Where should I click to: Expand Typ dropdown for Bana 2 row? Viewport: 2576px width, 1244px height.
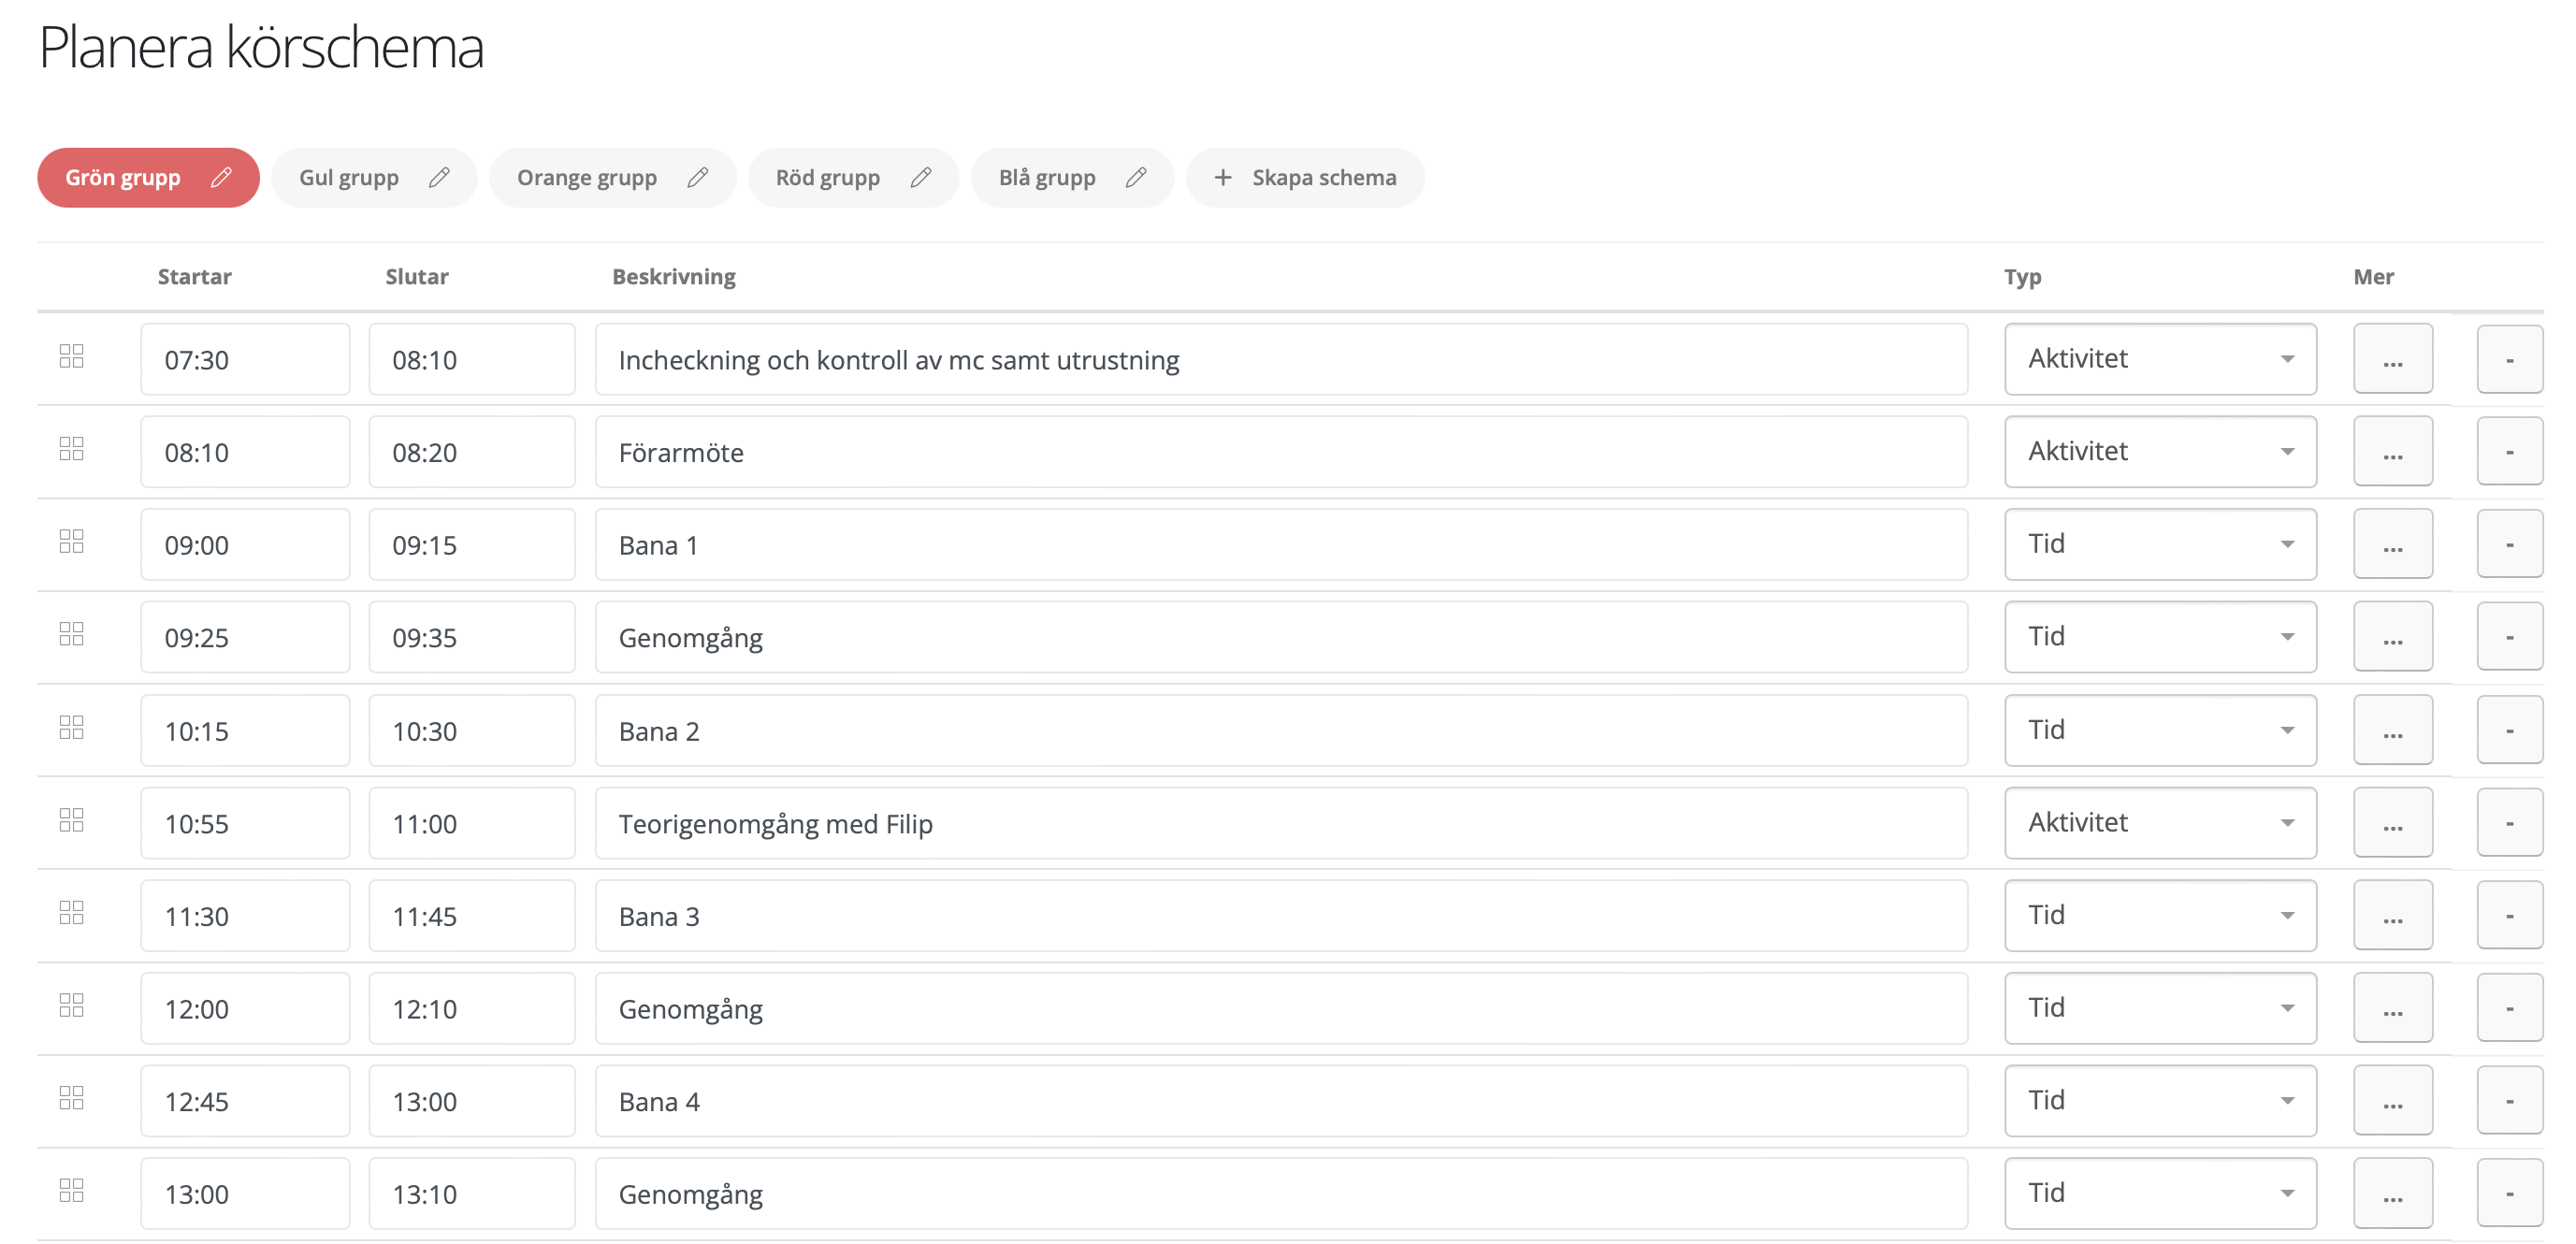pyautogui.click(x=2159, y=730)
